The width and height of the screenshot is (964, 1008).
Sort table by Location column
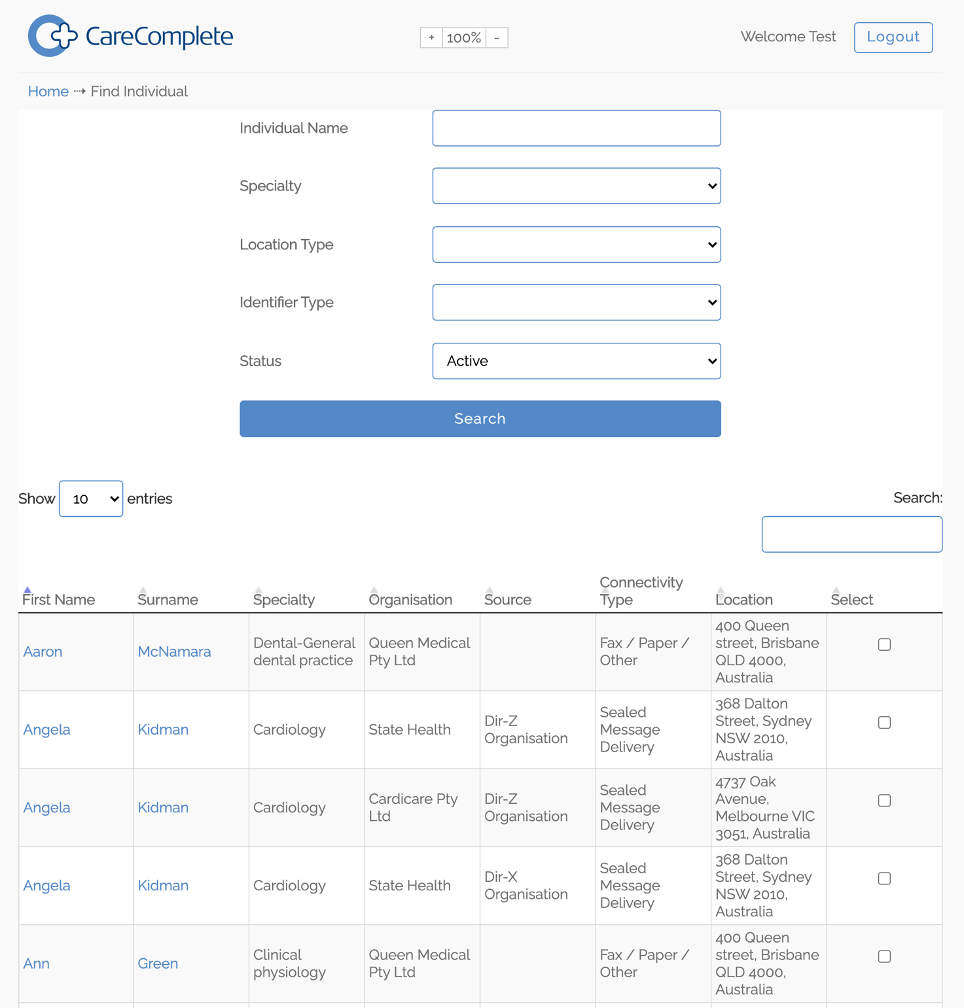click(x=744, y=599)
